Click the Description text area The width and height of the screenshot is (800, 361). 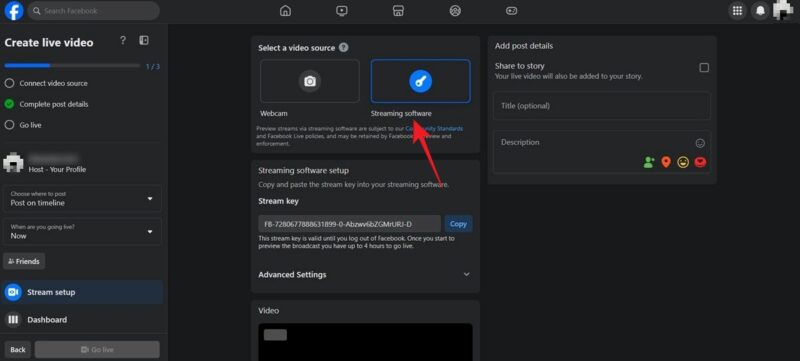602,152
